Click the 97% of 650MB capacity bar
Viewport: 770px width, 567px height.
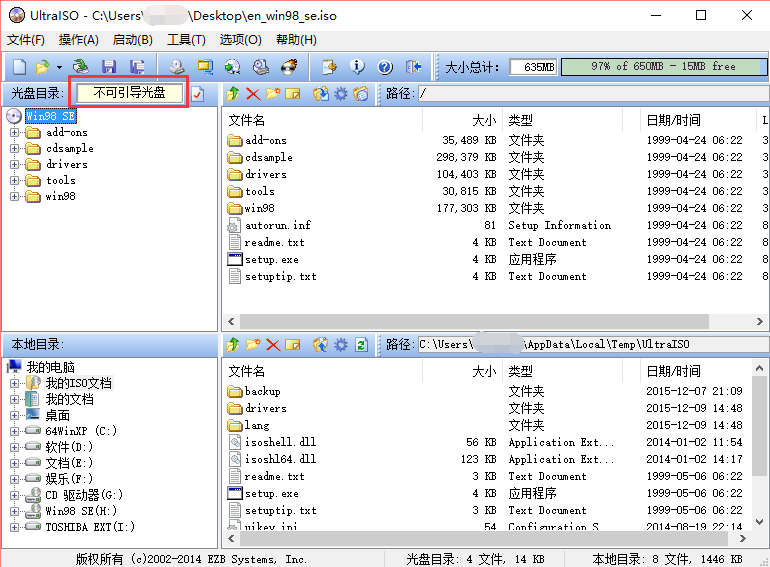(663, 66)
